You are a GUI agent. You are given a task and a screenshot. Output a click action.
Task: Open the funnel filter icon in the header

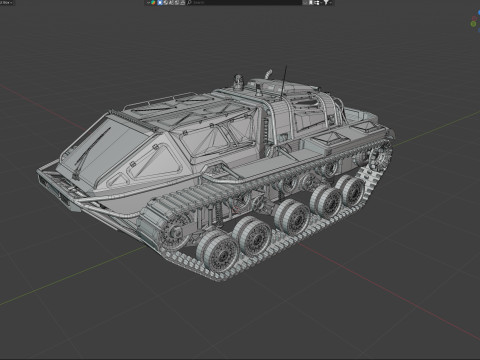(x=326, y=2)
